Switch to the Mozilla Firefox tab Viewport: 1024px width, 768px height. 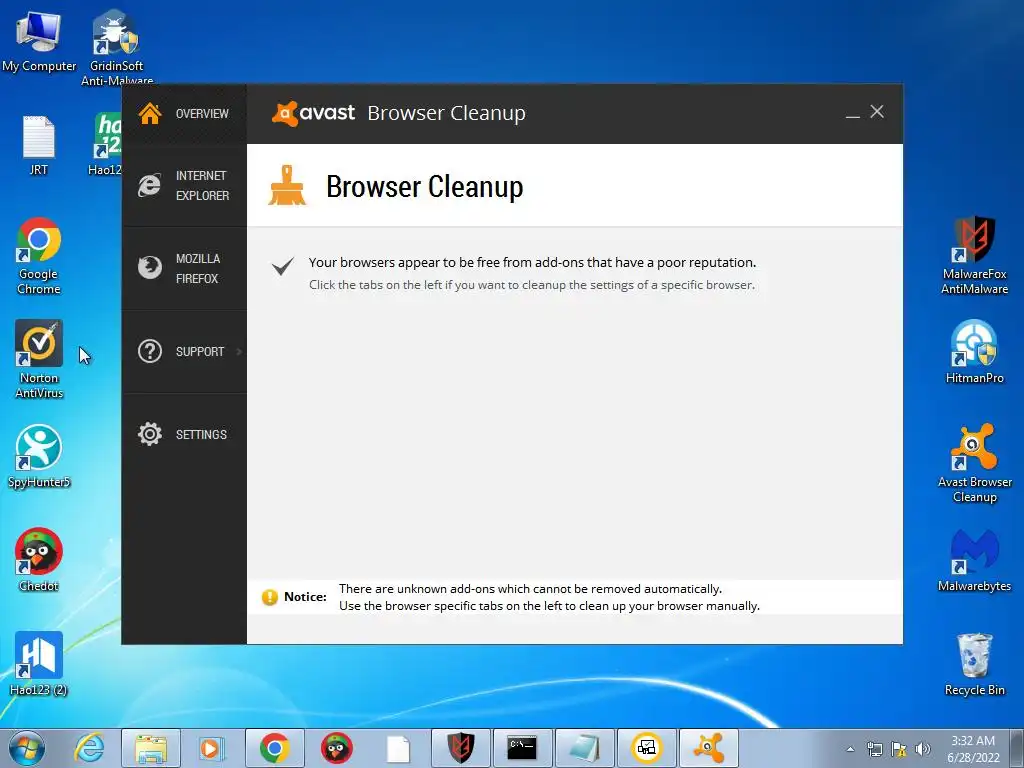[184, 268]
